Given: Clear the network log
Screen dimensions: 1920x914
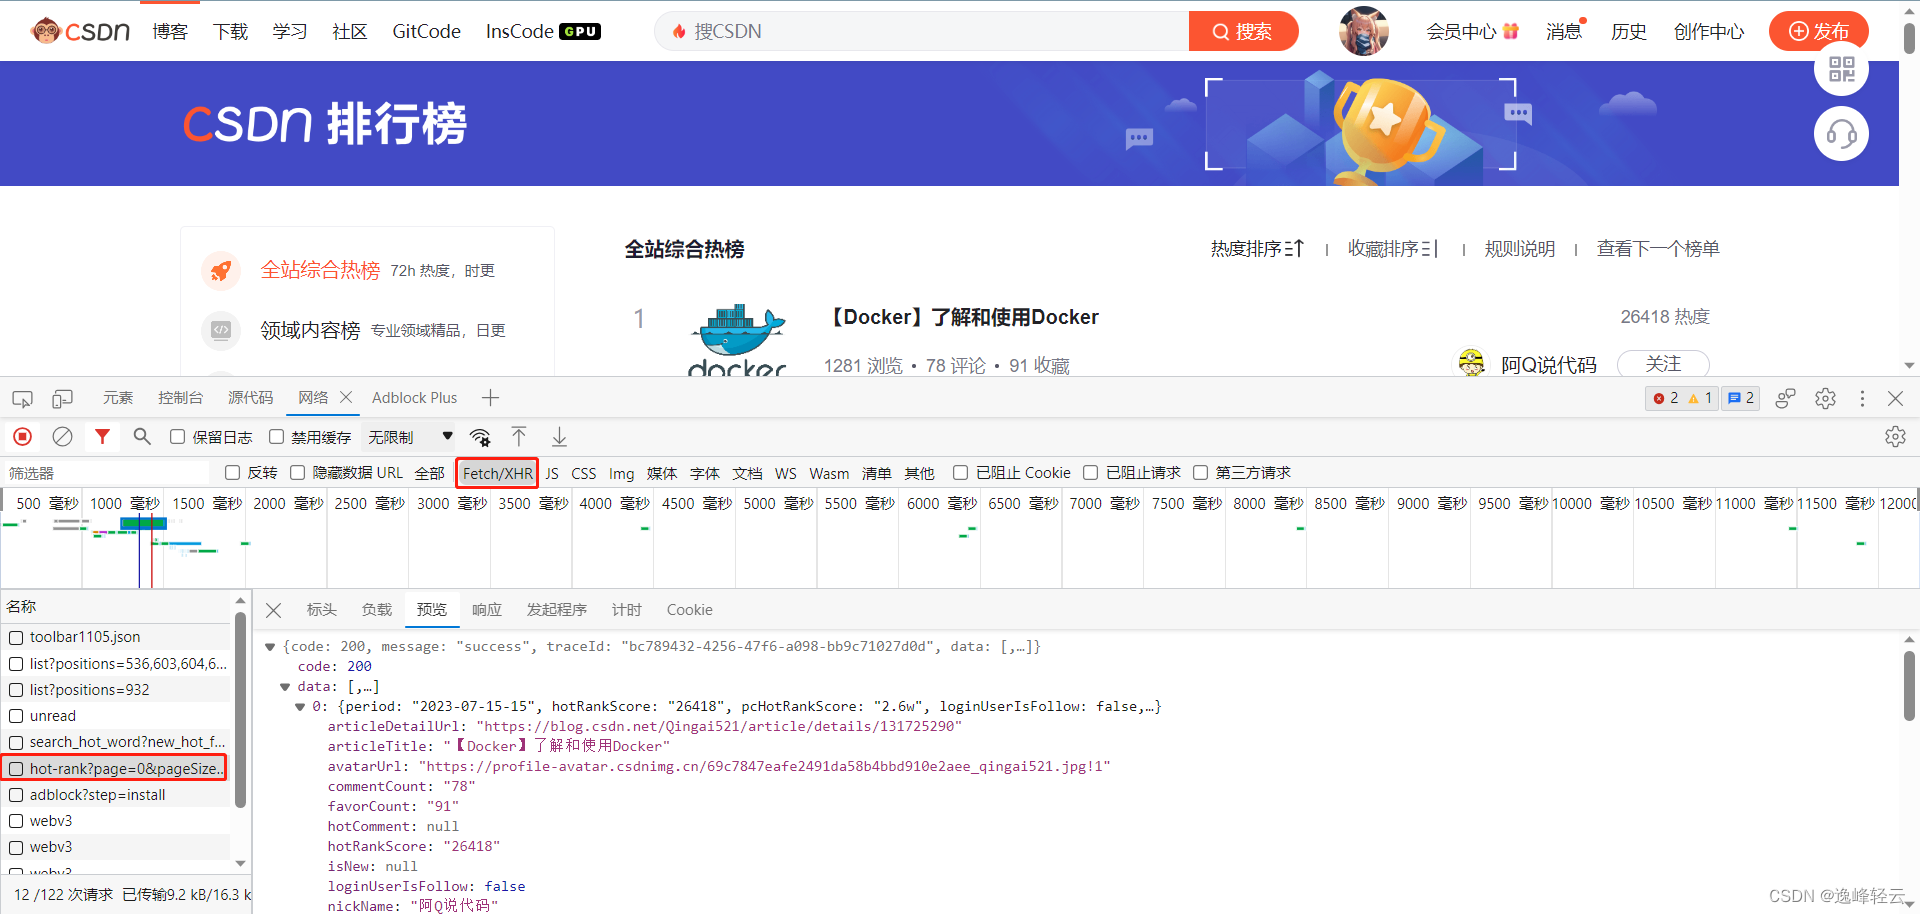Looking at the screenshot, I should [62, 437].
